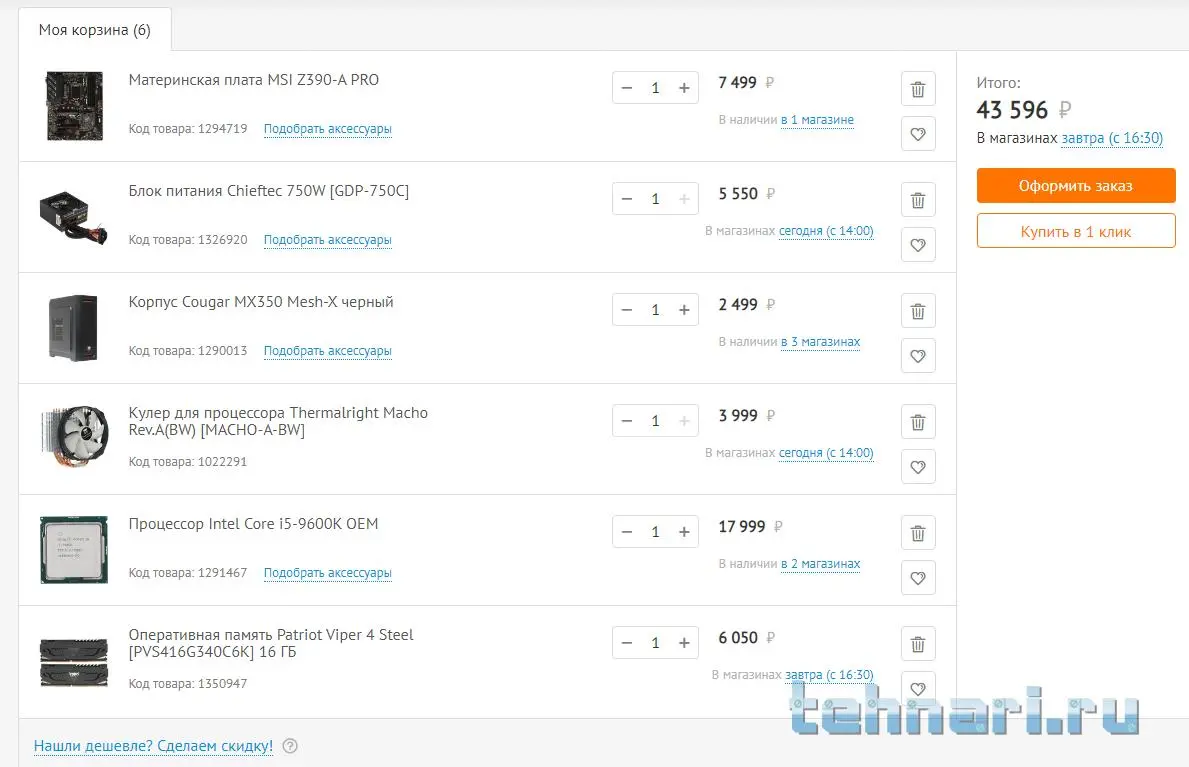Open Chieftec power supply thumbnail
Screen dimensions: 1189x767
(73, 218)
